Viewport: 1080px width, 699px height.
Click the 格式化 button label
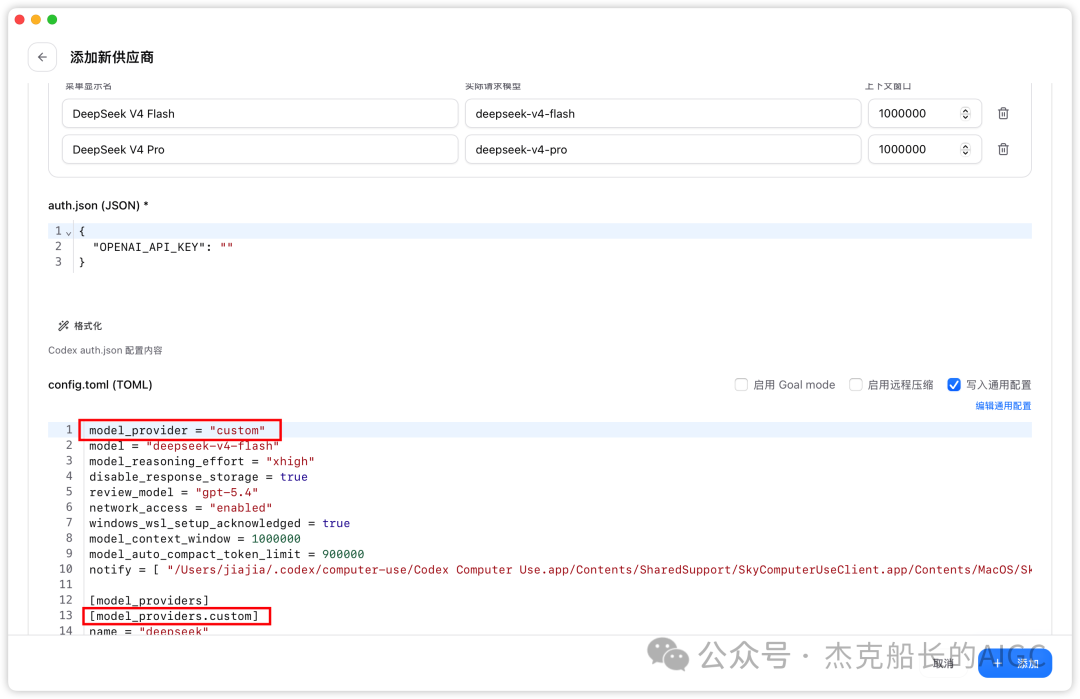click(87, 326)
